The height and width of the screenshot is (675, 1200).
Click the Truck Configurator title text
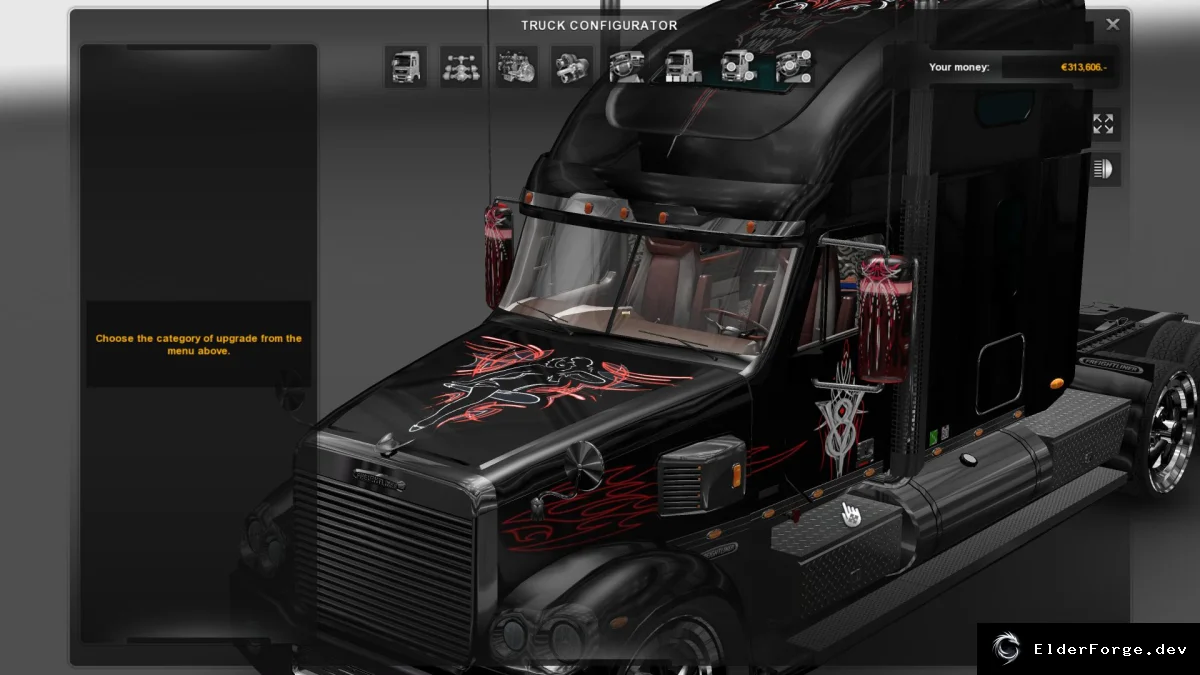[599, 25]
